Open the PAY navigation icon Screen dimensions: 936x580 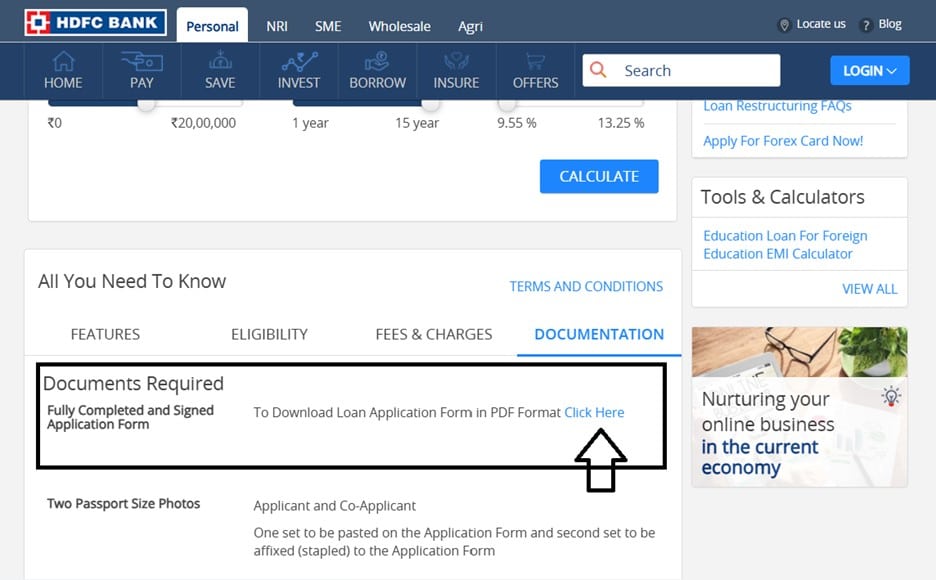coord(141,62)
